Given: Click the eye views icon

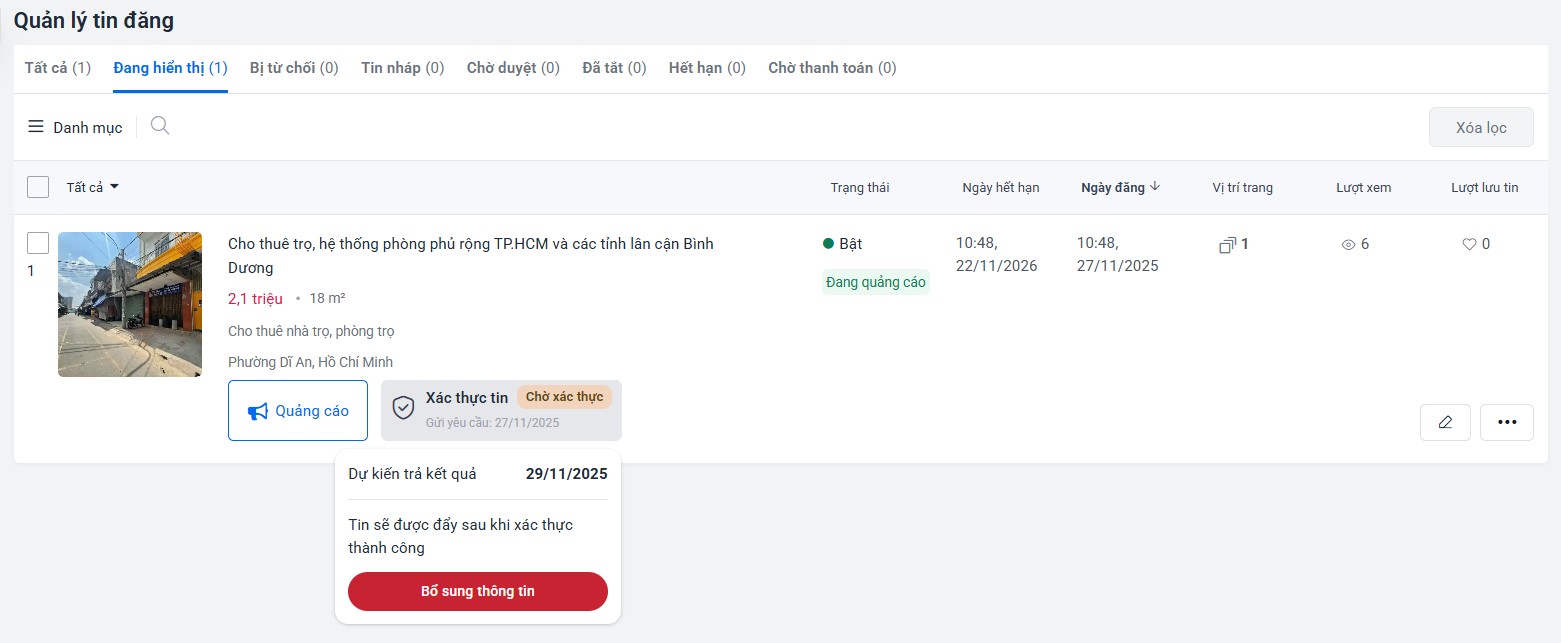Looking at the screenshot, I should coord(1347,244).
